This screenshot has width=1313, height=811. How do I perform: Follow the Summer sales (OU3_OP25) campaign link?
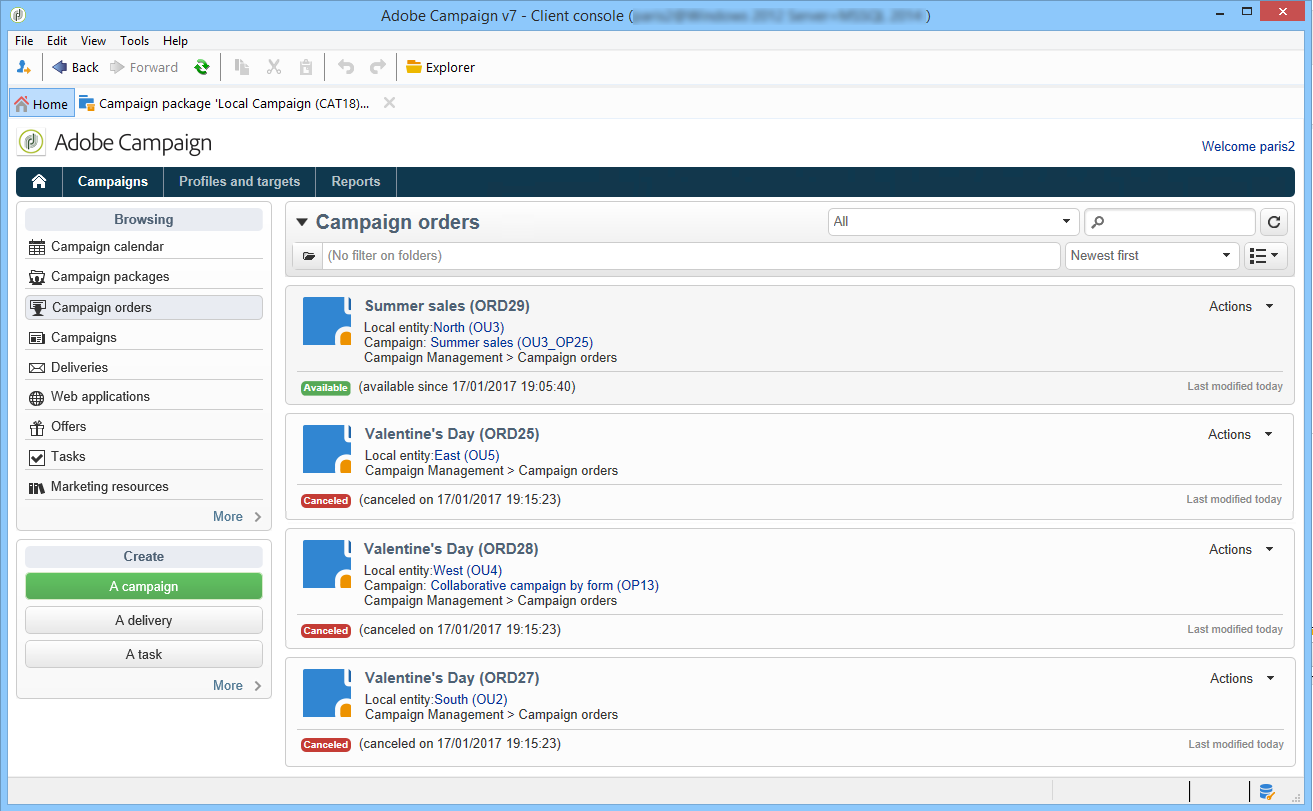click(512, 342)
